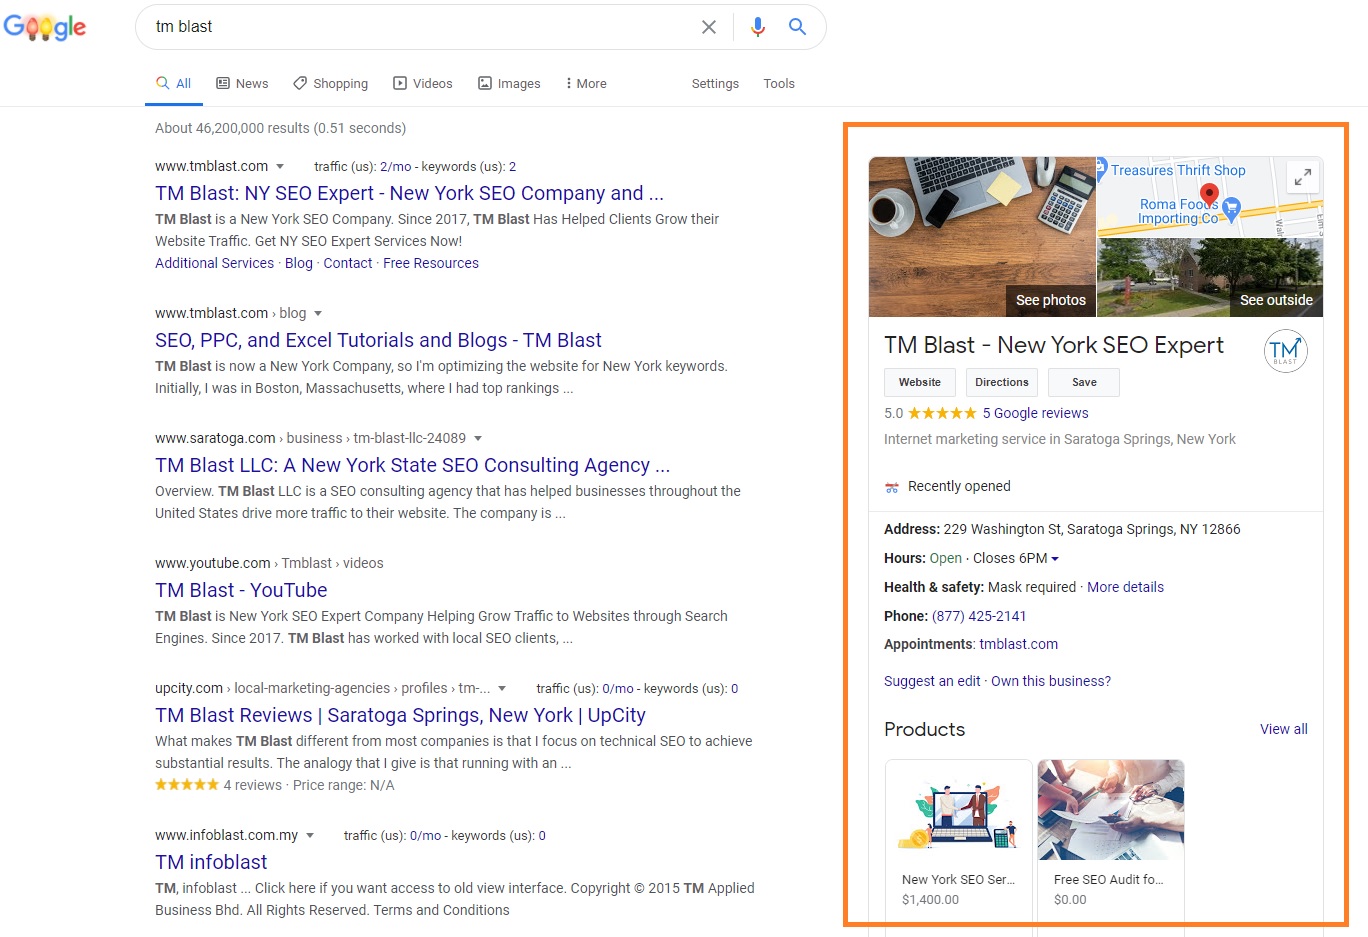Expand dropdown arrow beside www.infoblast.com.my
This screenshot has height=937, width=1368.
tap(310, 836)
